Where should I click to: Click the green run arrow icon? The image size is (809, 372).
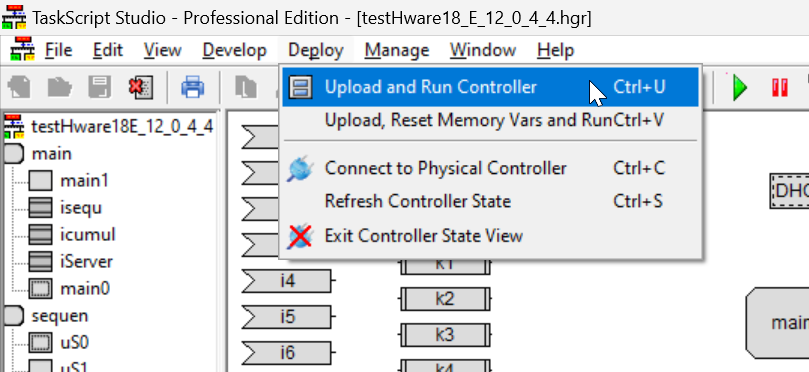point(739,87)
